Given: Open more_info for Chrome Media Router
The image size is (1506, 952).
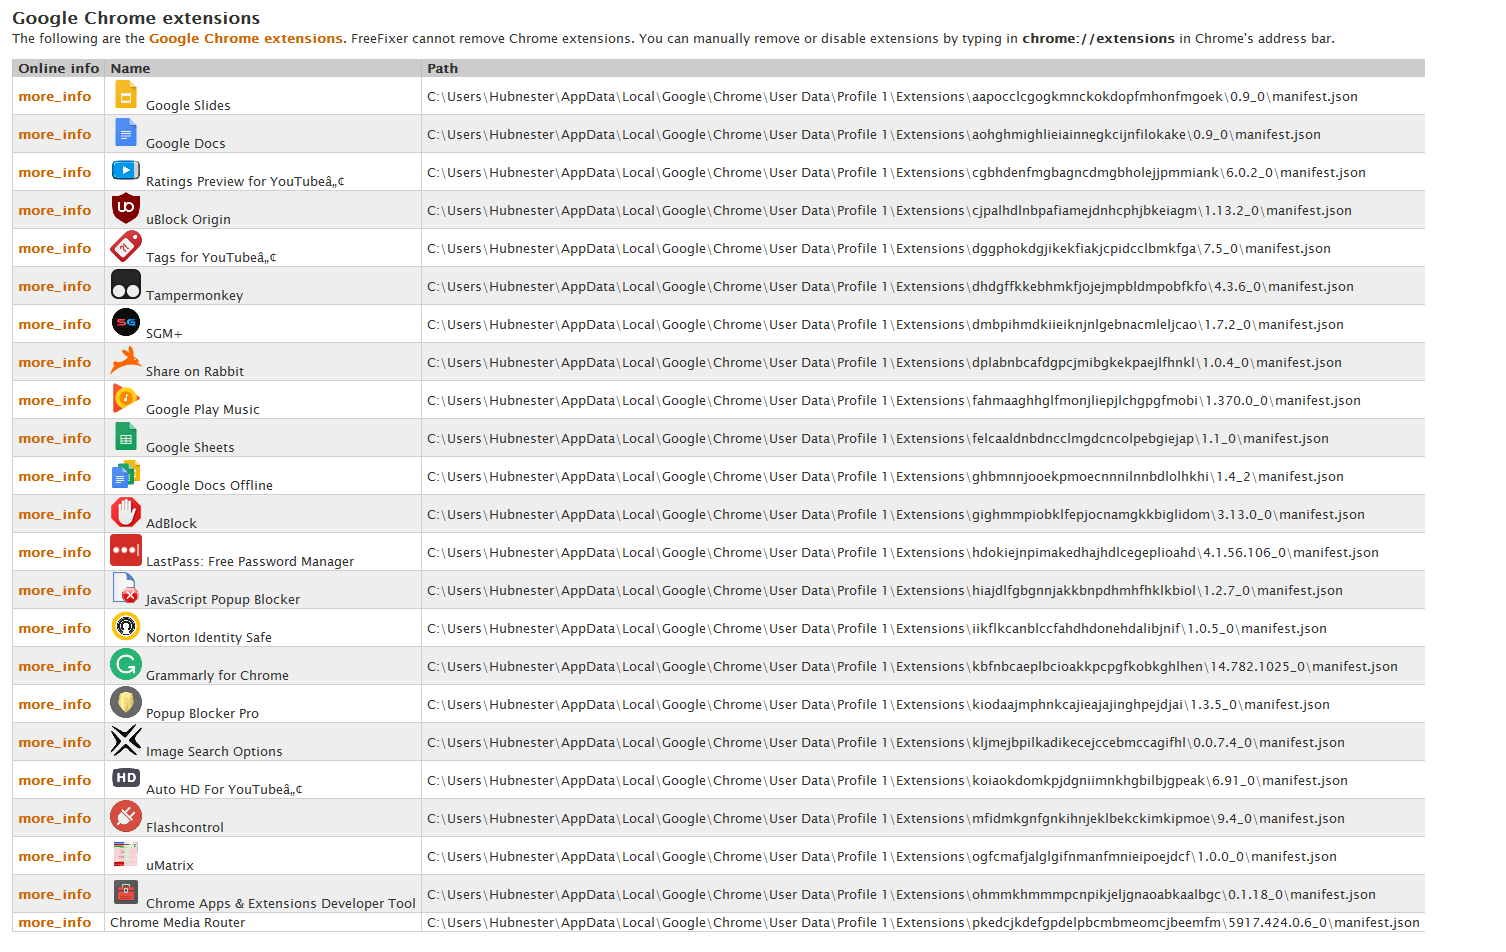Looking at the screenshot, I should coord(55,923).
